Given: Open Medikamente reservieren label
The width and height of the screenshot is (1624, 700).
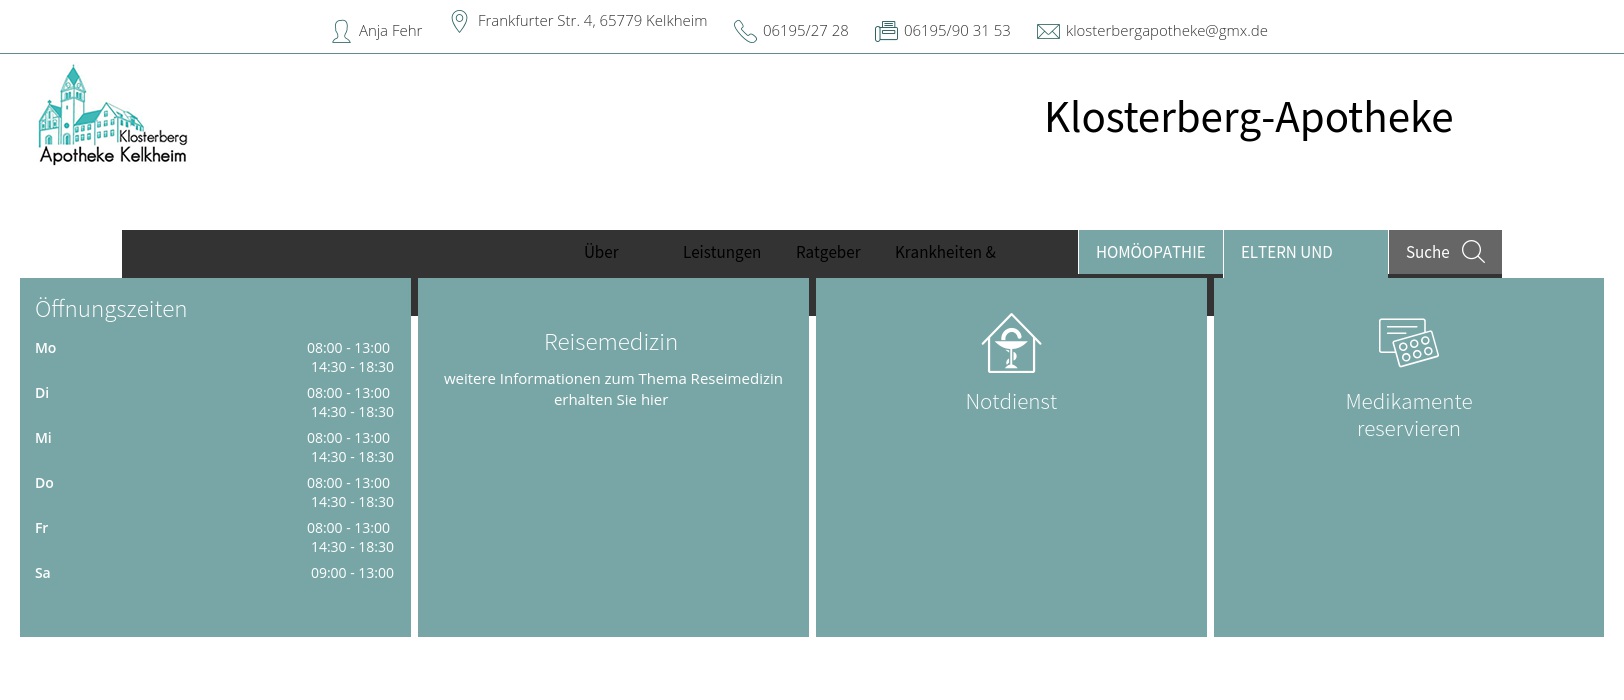Looking at the screenshot, I should 1409,415.
